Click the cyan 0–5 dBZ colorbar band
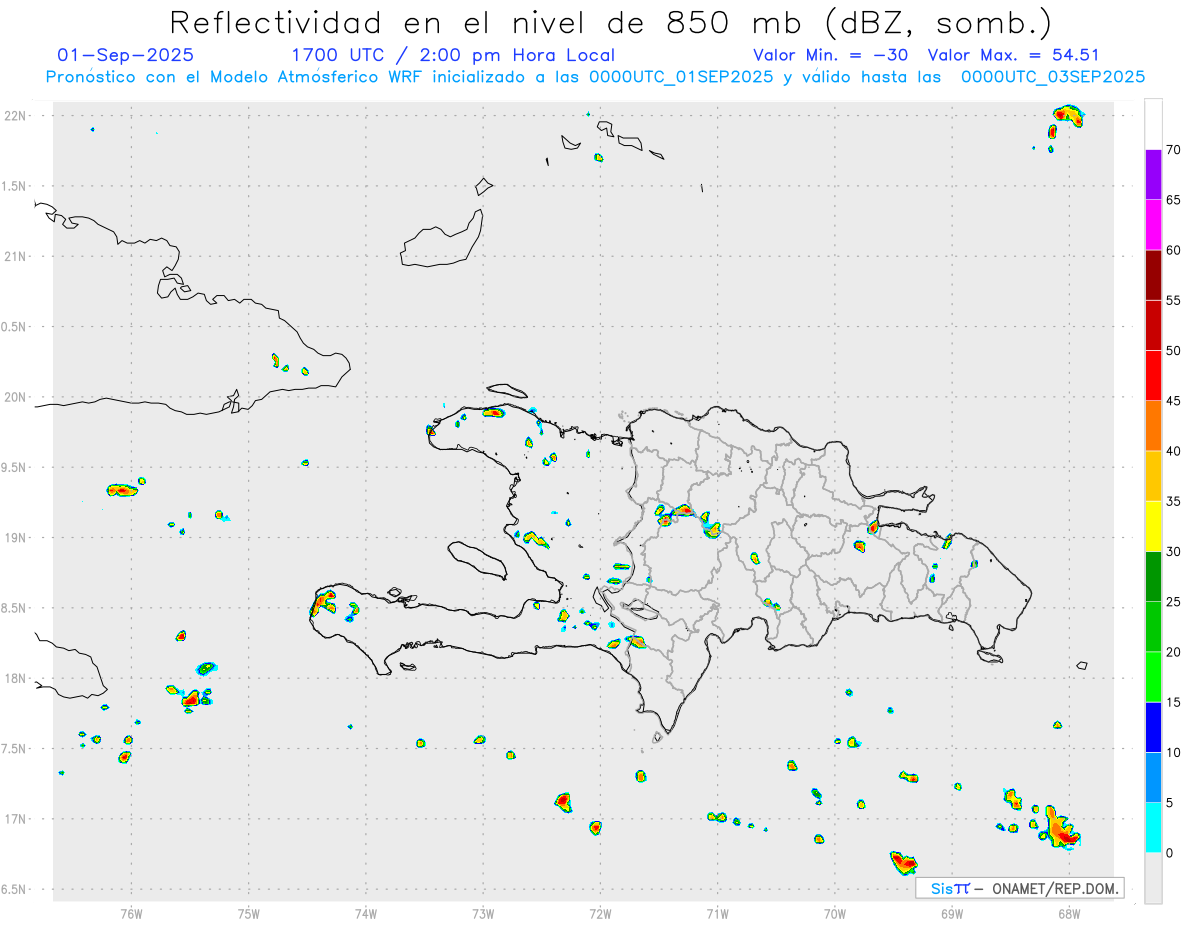1200x927 pixels. tap(1153, 828)
